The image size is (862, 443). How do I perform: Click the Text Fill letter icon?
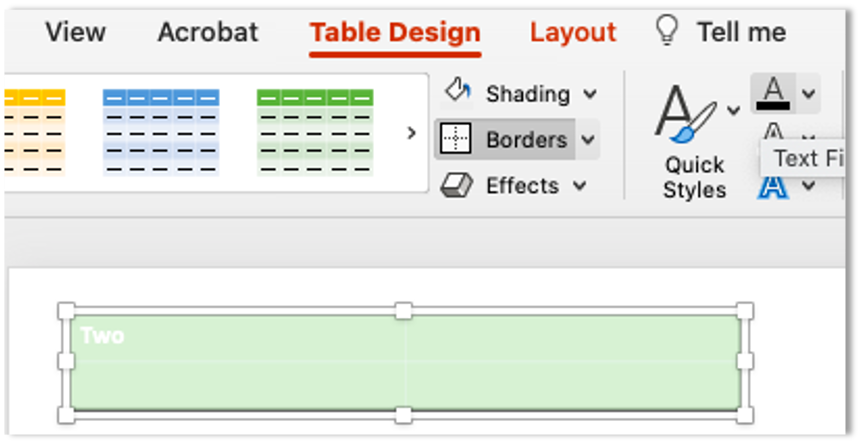pyautogui.click(x=772, y=93)
